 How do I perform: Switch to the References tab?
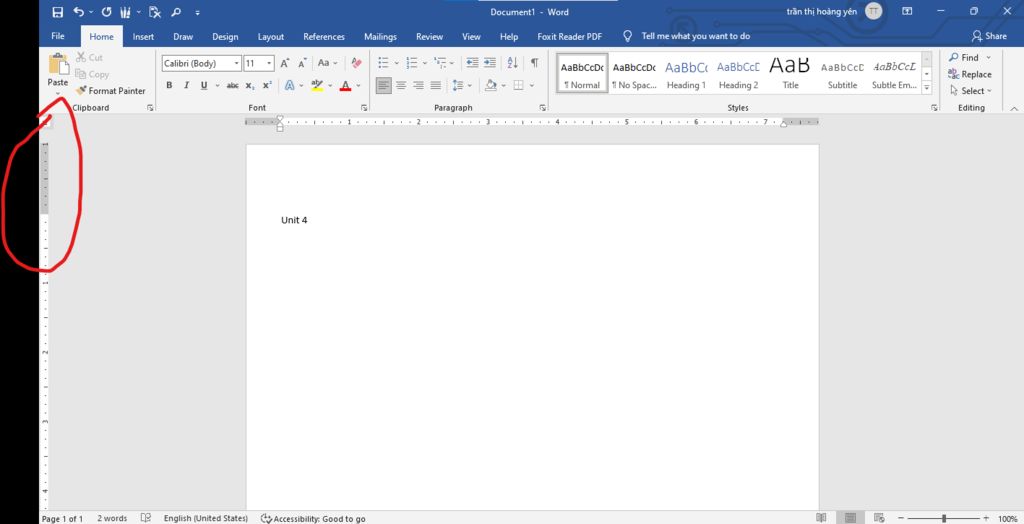click(x=324, y=37)
